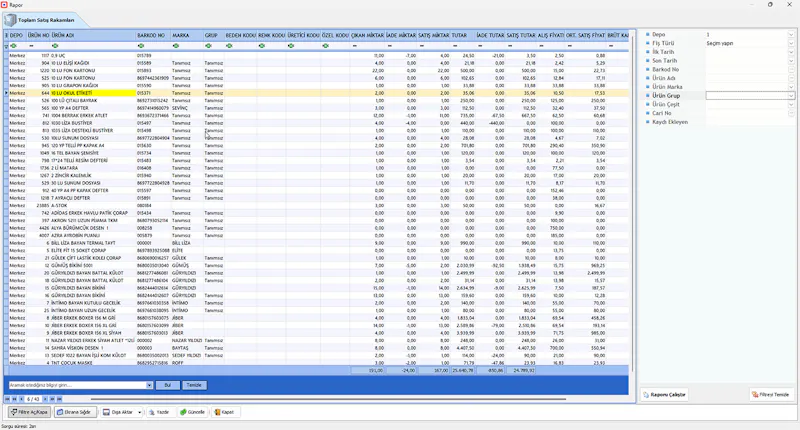This screenshot has width=800, height=430.
Task: Click the filter icon under ÜRÜN ADI column
Action: click(x=55, y=46)
